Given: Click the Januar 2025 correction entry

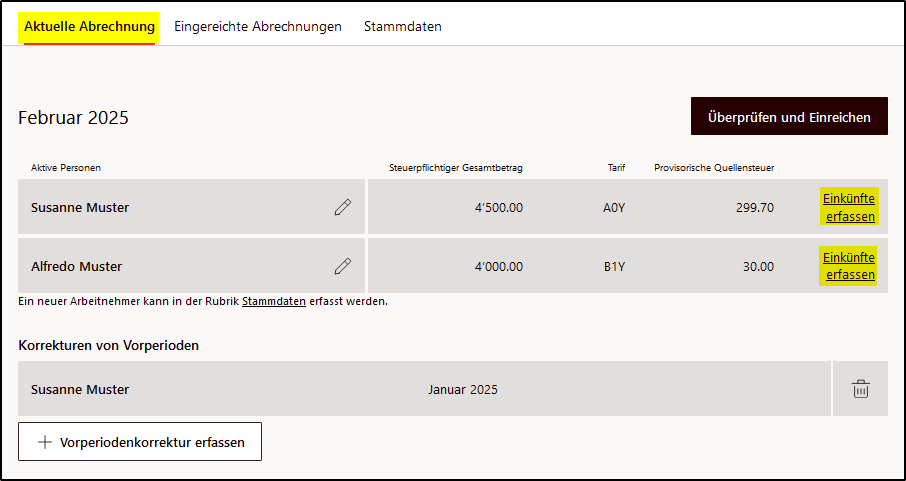Looking at the screenshot, I should [x=462, y=389].
